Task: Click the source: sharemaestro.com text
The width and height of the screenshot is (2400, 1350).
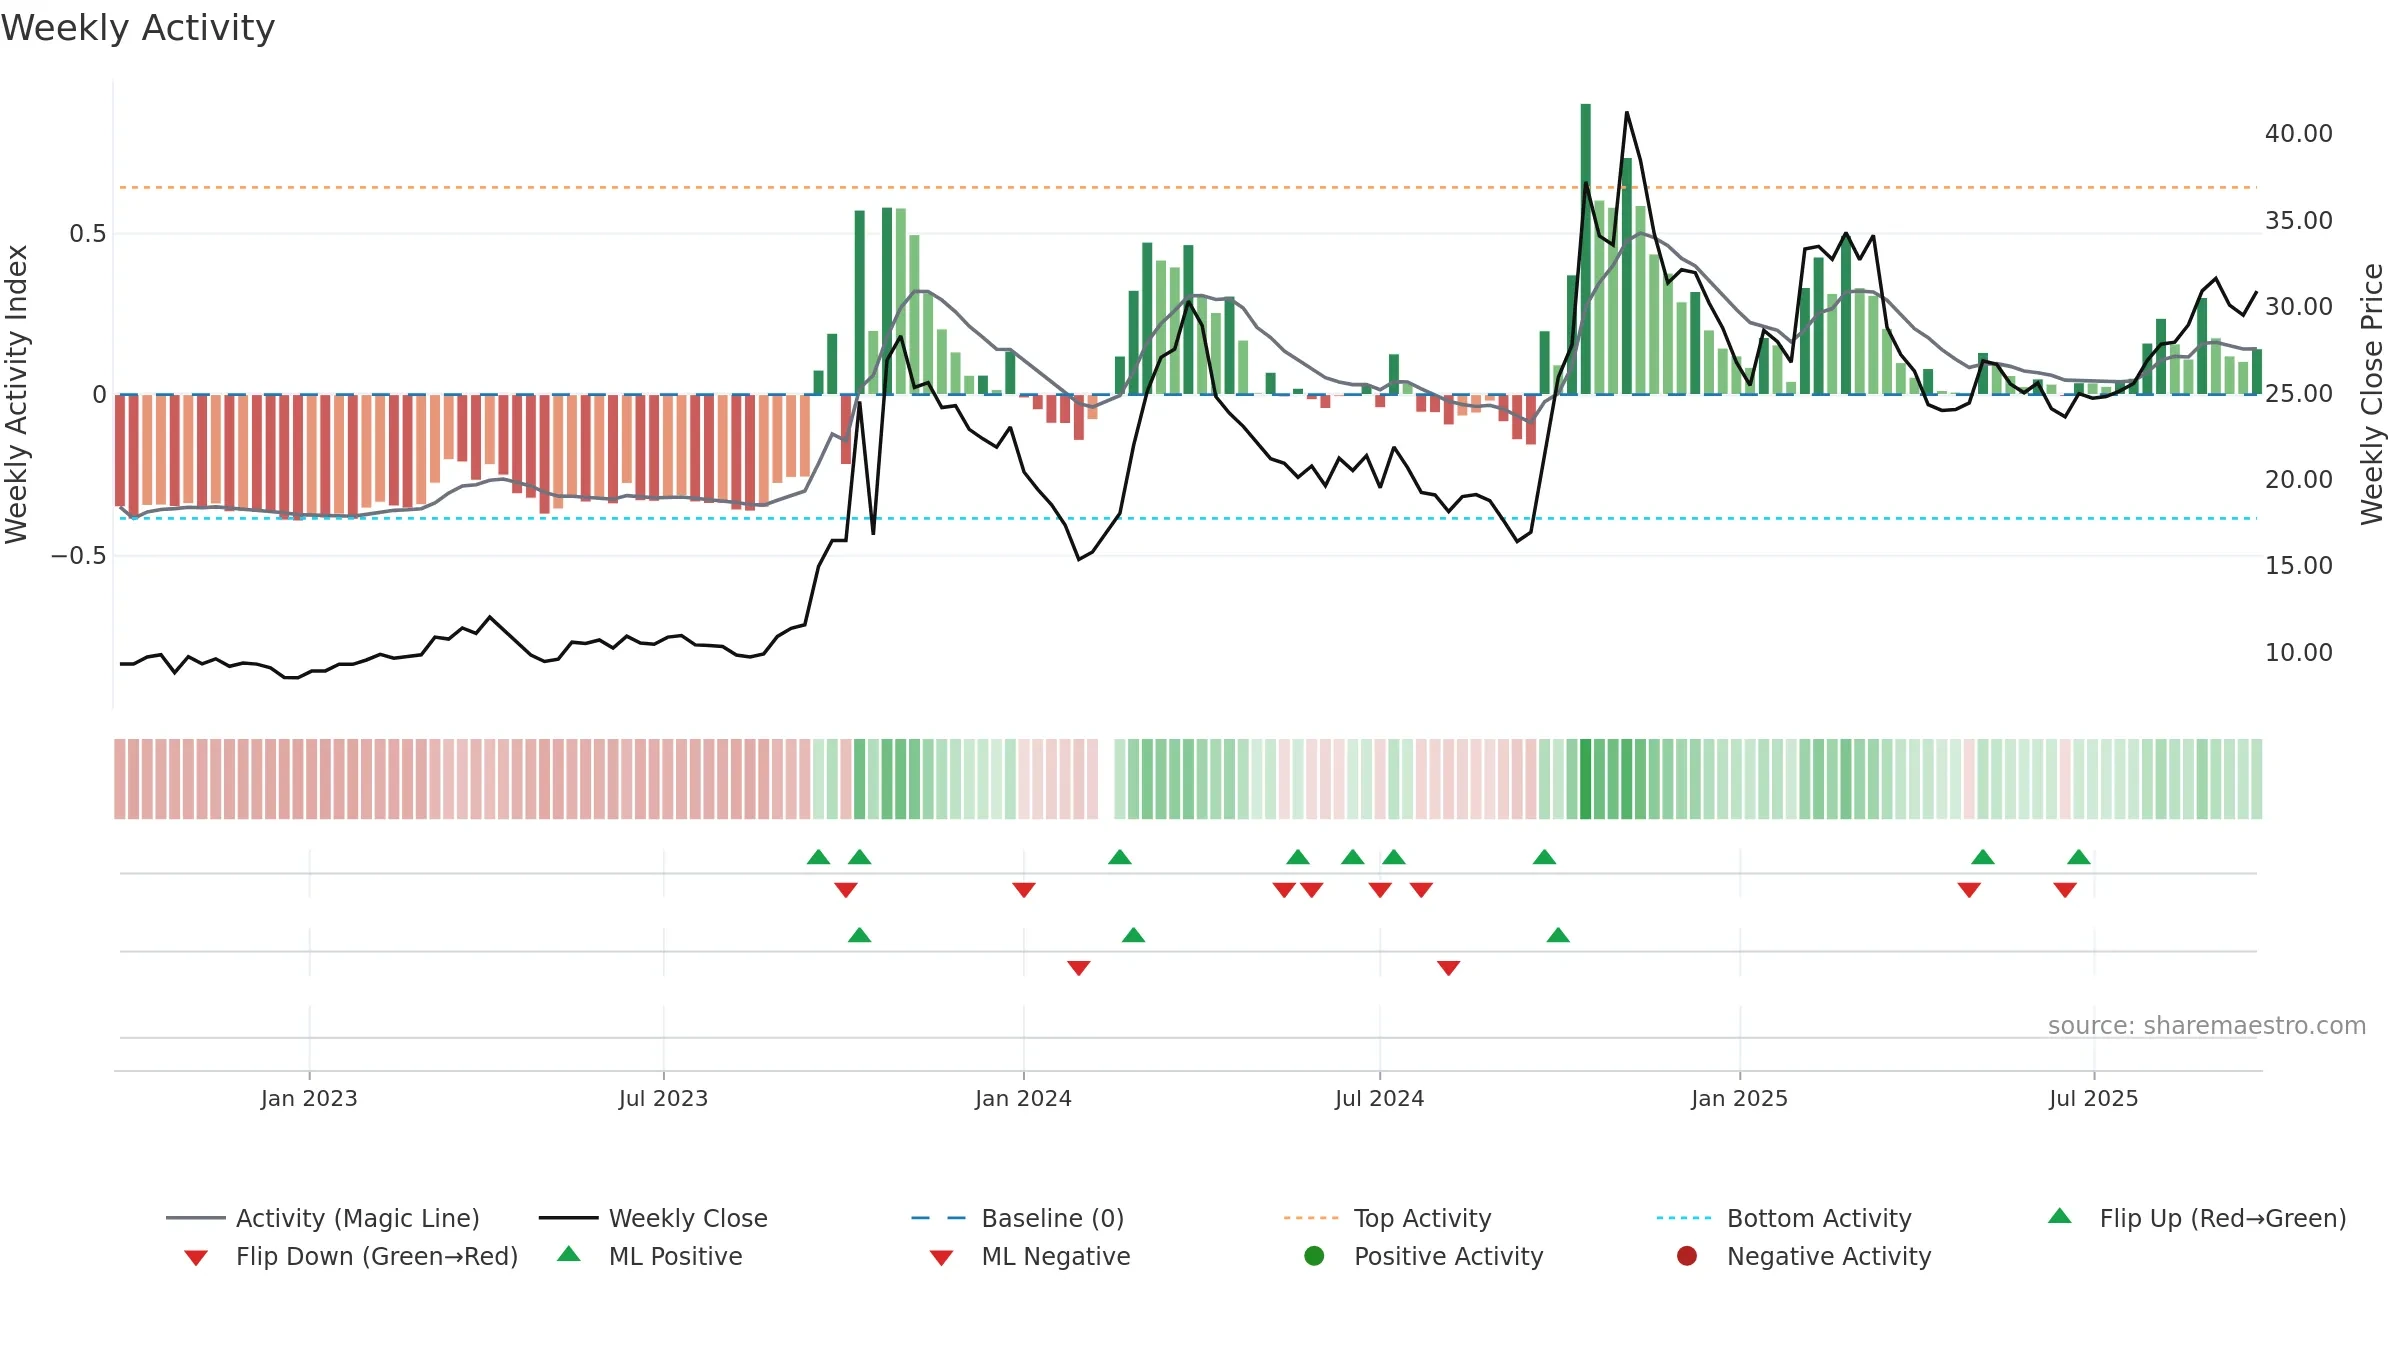Action: [2207, 1026]
